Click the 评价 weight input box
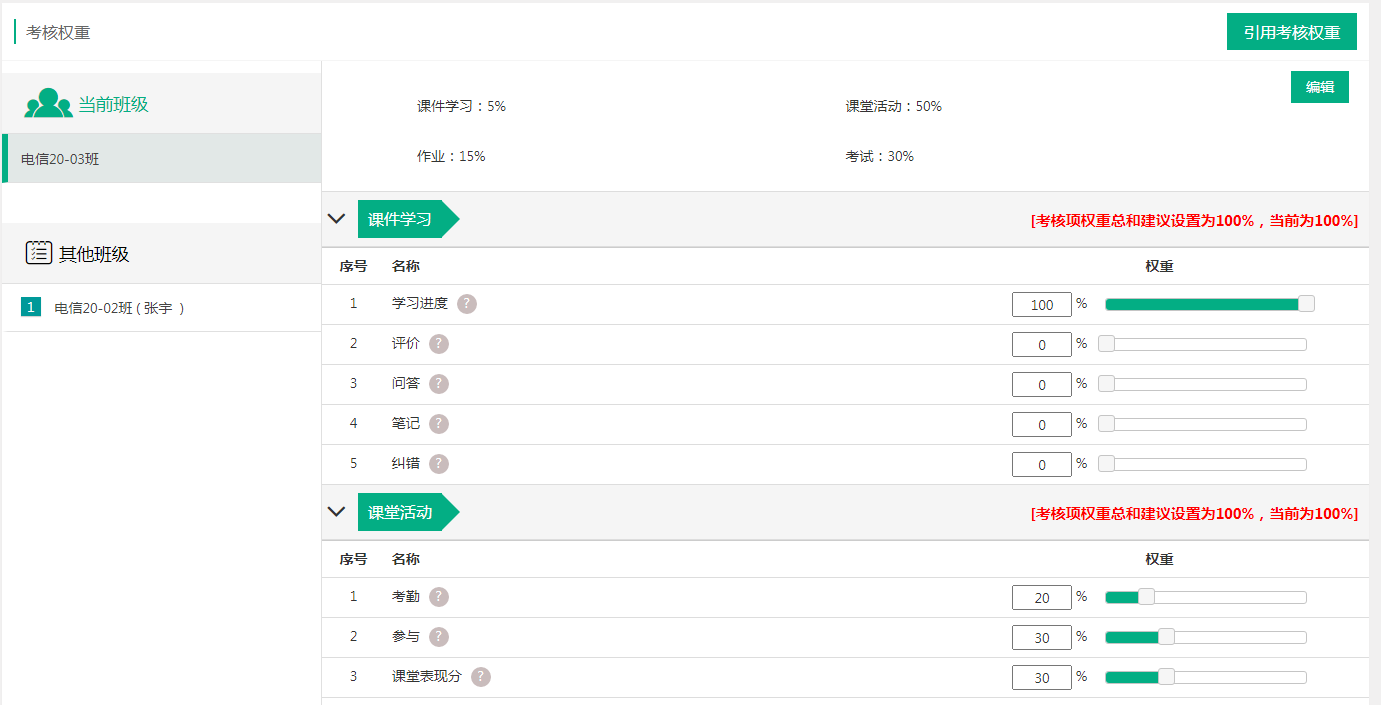This screenshot has width=1381, height=705. (1041, 345)
